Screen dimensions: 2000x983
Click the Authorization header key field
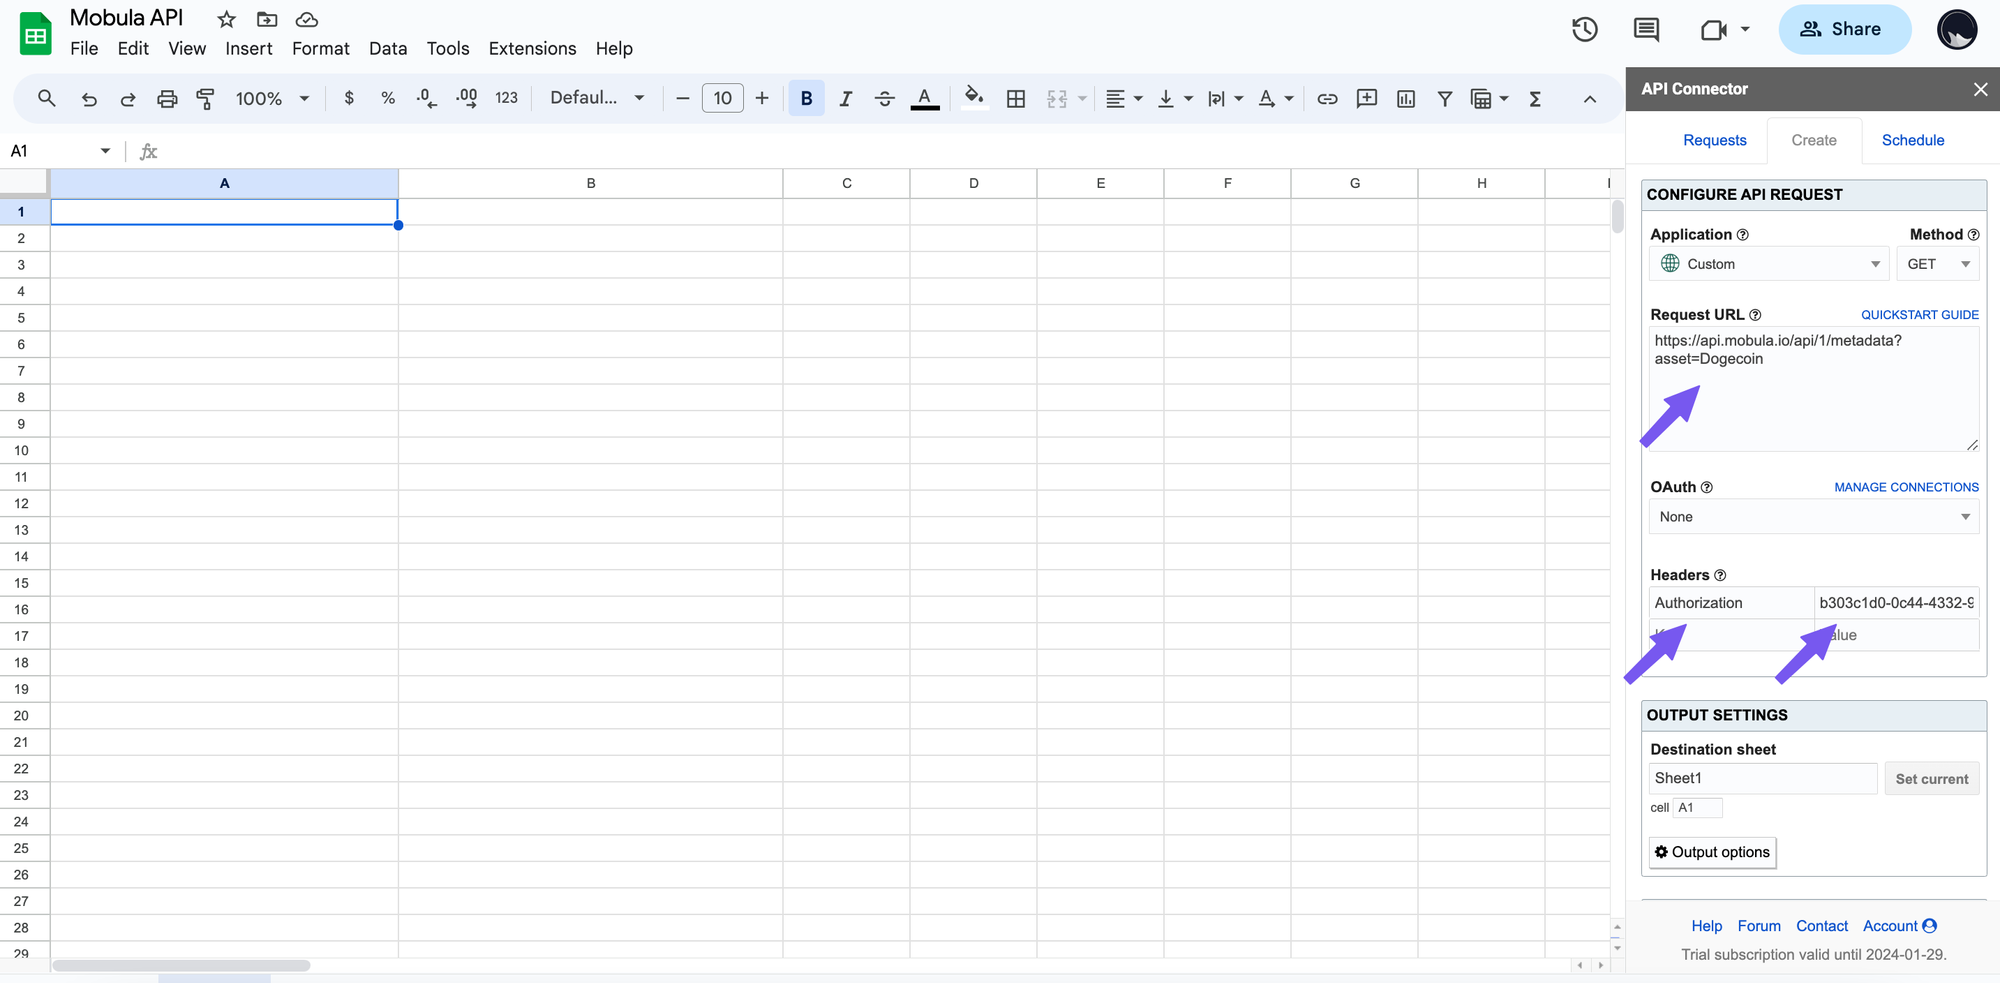(1731, 603)
